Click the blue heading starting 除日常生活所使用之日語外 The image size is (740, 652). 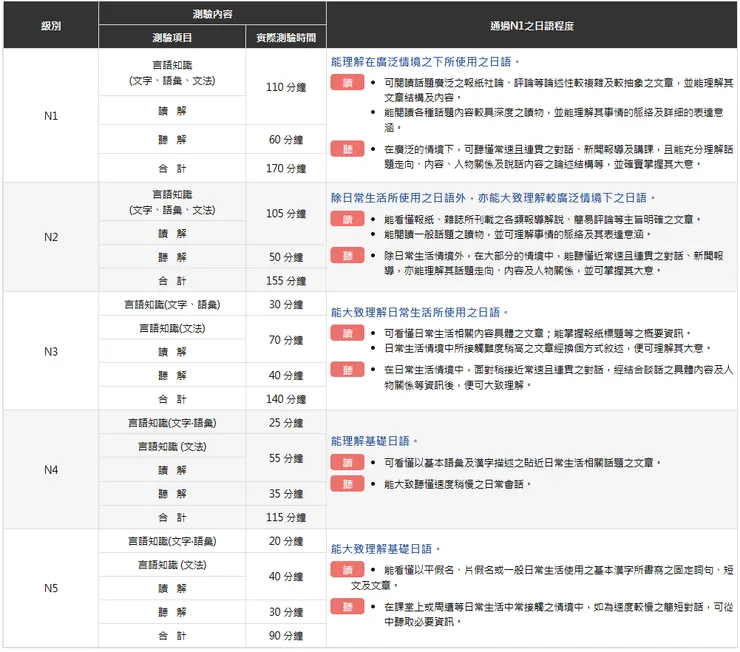492,198
